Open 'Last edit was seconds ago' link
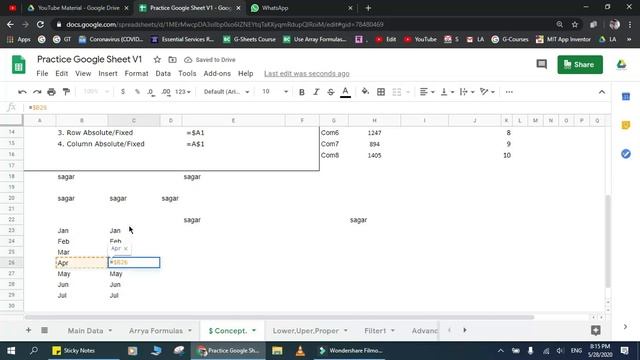The height and width of the screenshot is (360, 640). tap(307, 73)
